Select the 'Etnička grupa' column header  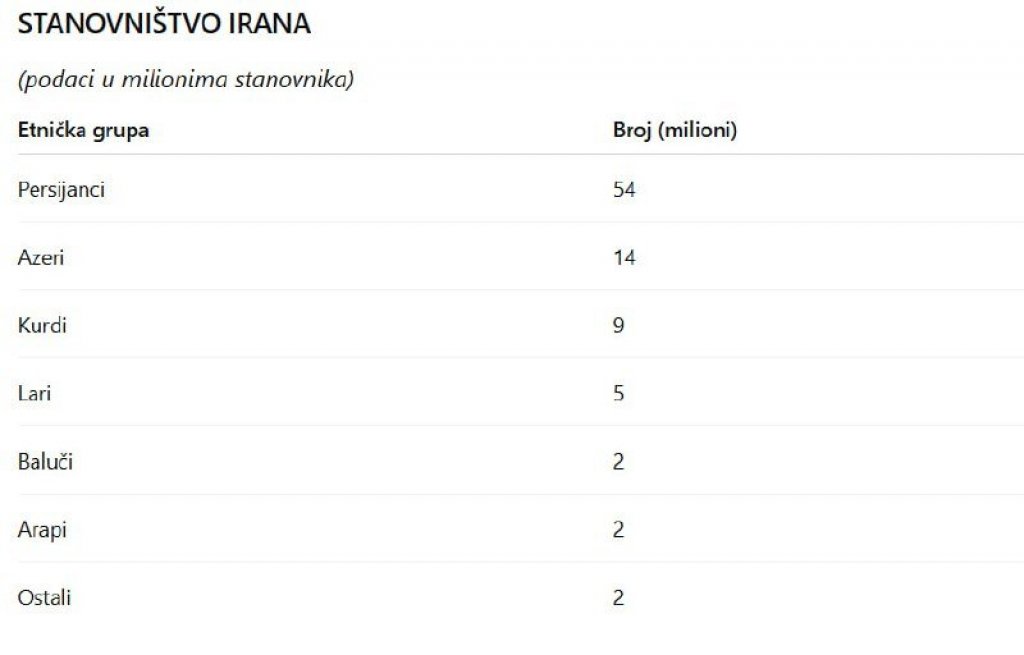pos(83,130)
